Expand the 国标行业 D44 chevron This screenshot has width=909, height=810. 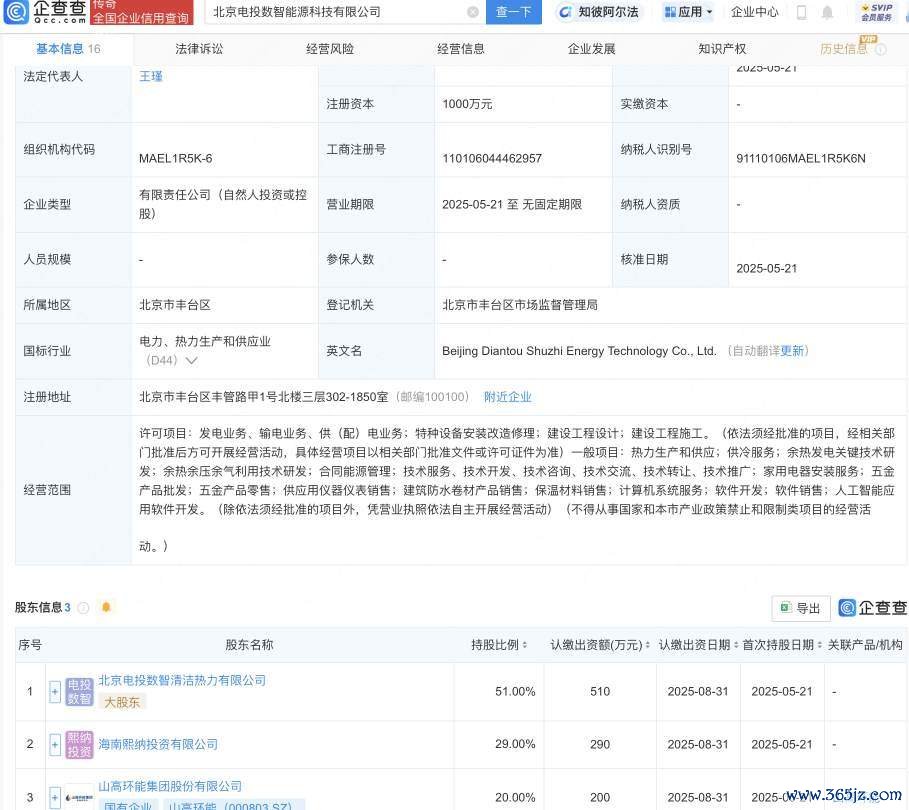click(x=191, y=360)
